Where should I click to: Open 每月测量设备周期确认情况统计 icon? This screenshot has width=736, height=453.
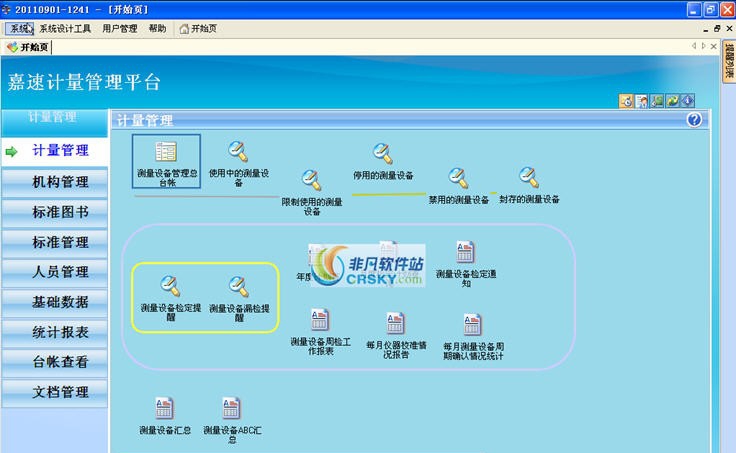472,325
